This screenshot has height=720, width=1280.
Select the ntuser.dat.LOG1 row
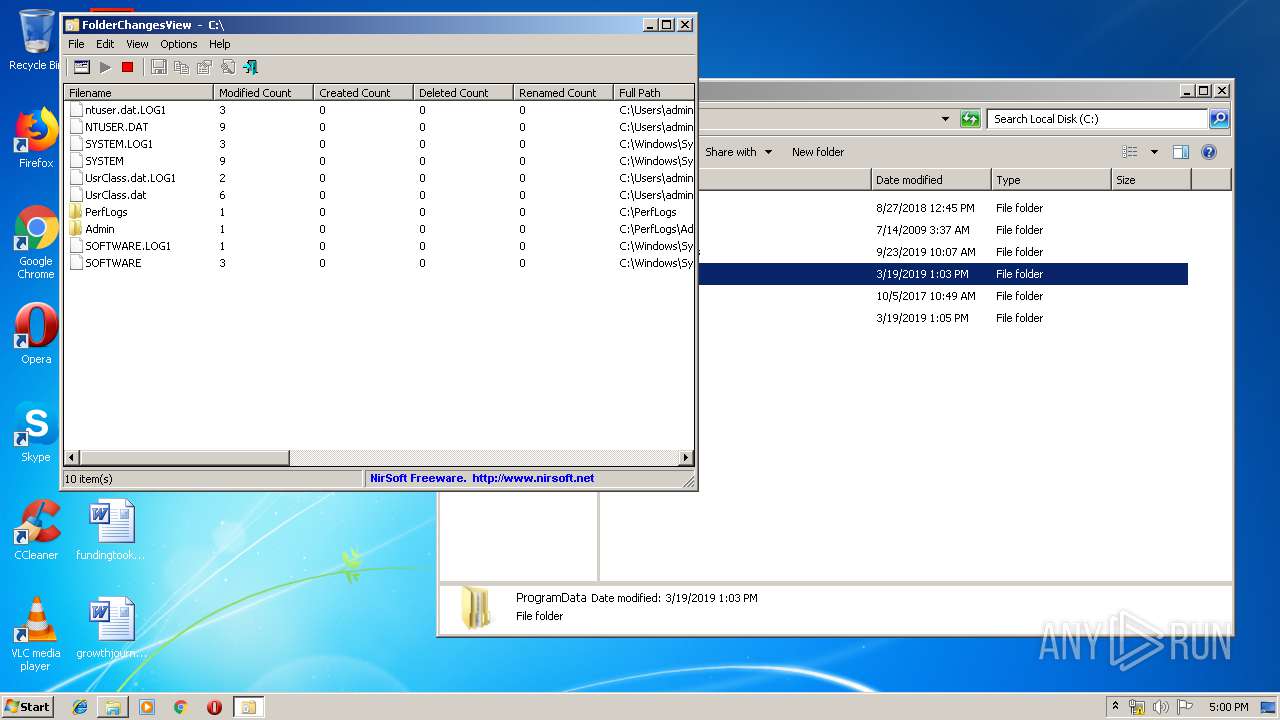coord(380,110)
